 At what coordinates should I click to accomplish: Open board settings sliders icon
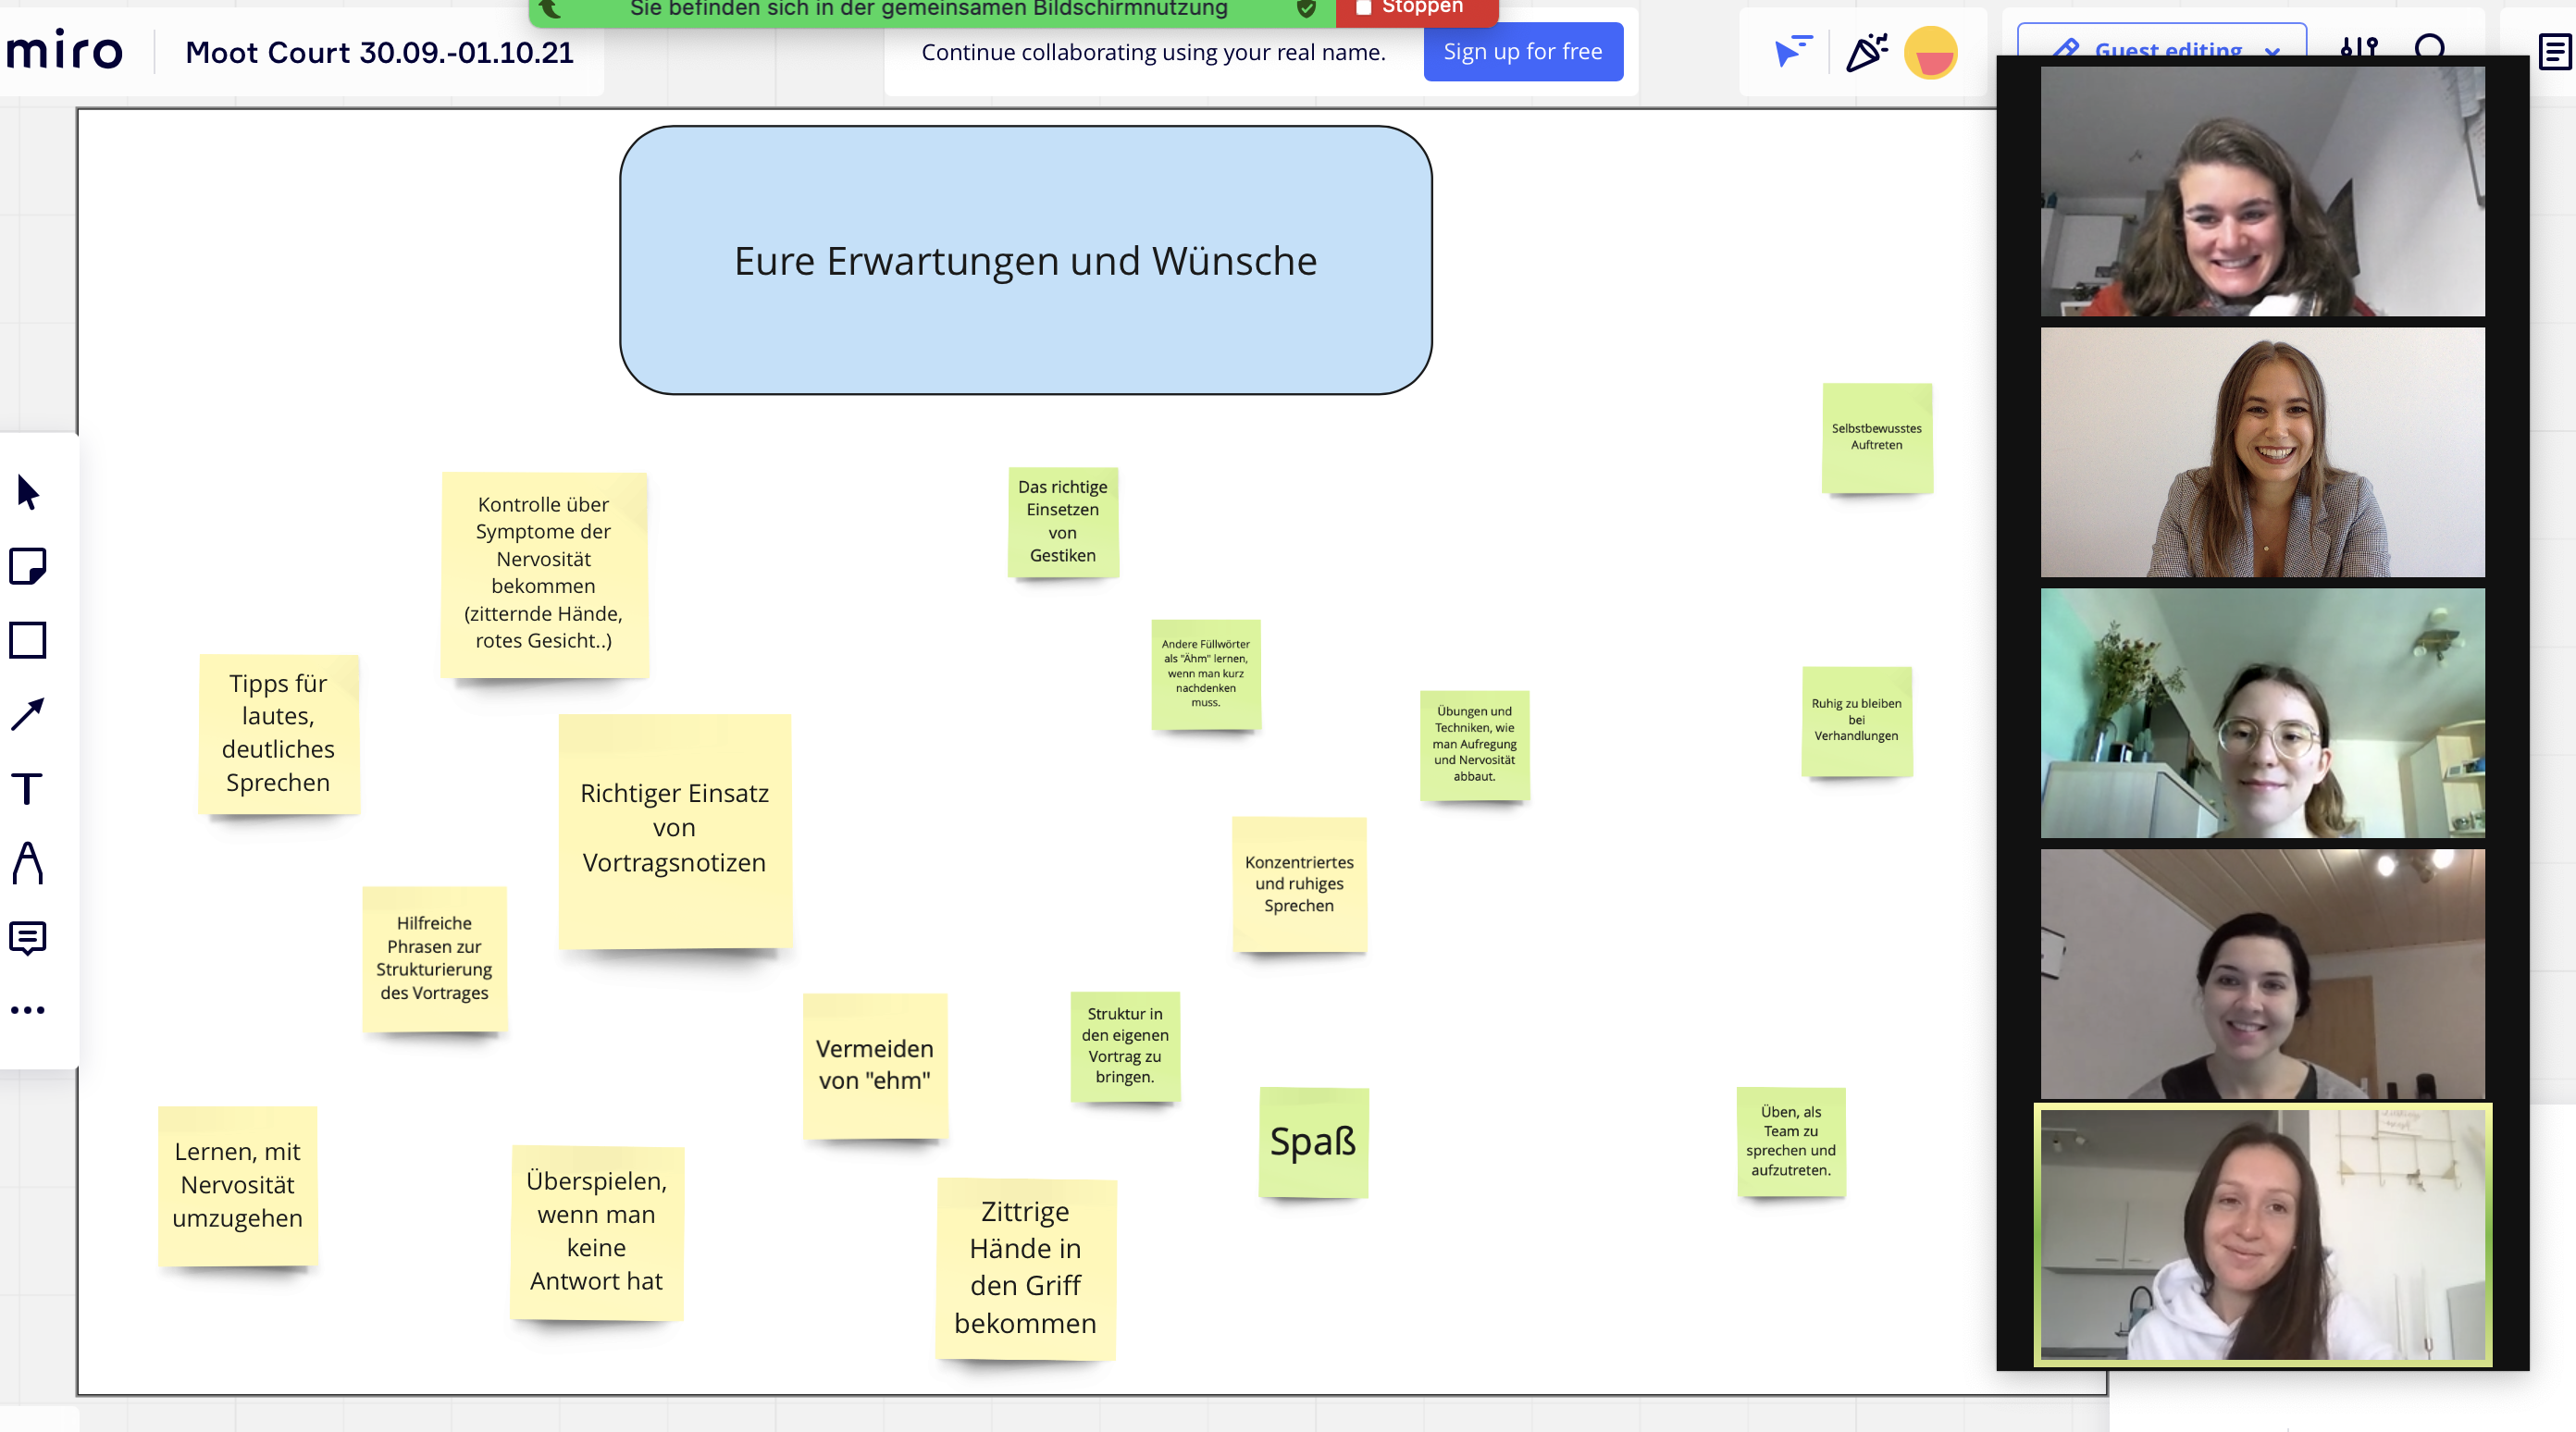coord(2359,44)
